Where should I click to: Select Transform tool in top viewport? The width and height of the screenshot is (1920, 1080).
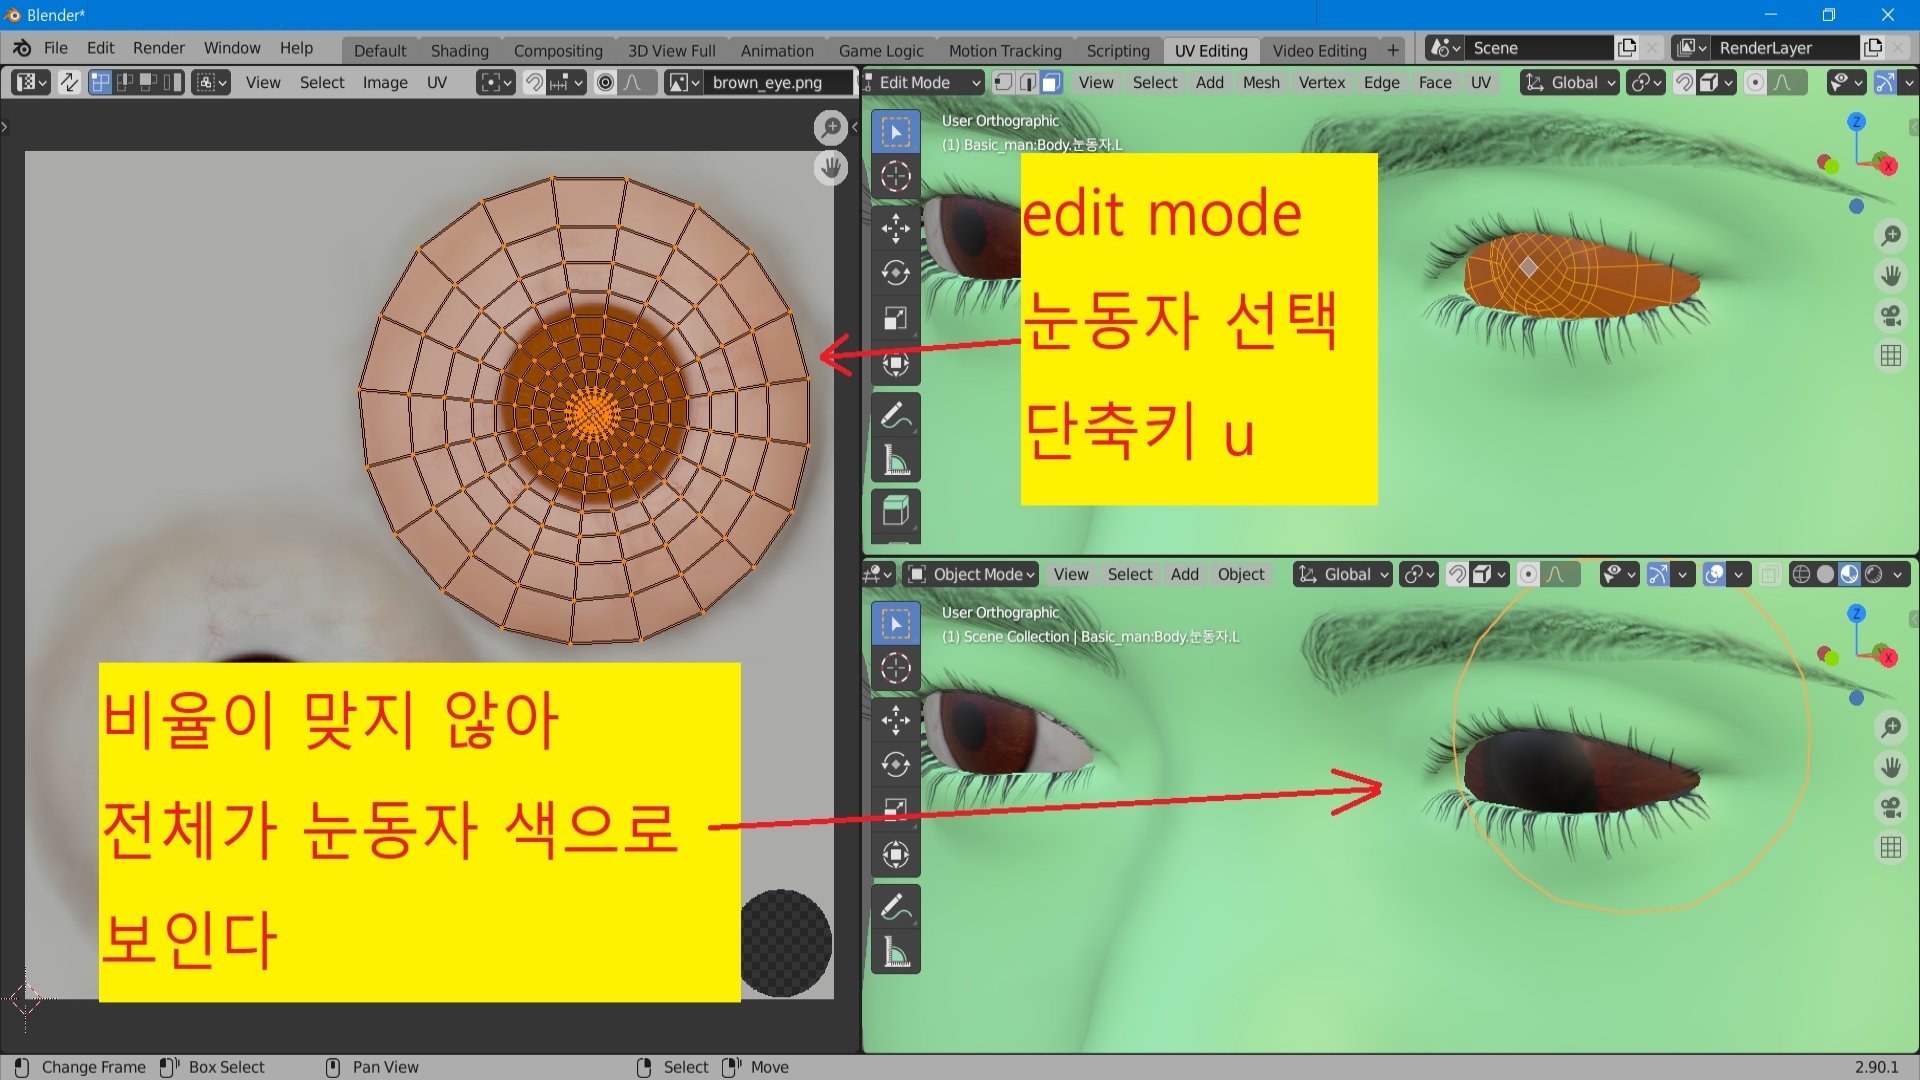896,363
